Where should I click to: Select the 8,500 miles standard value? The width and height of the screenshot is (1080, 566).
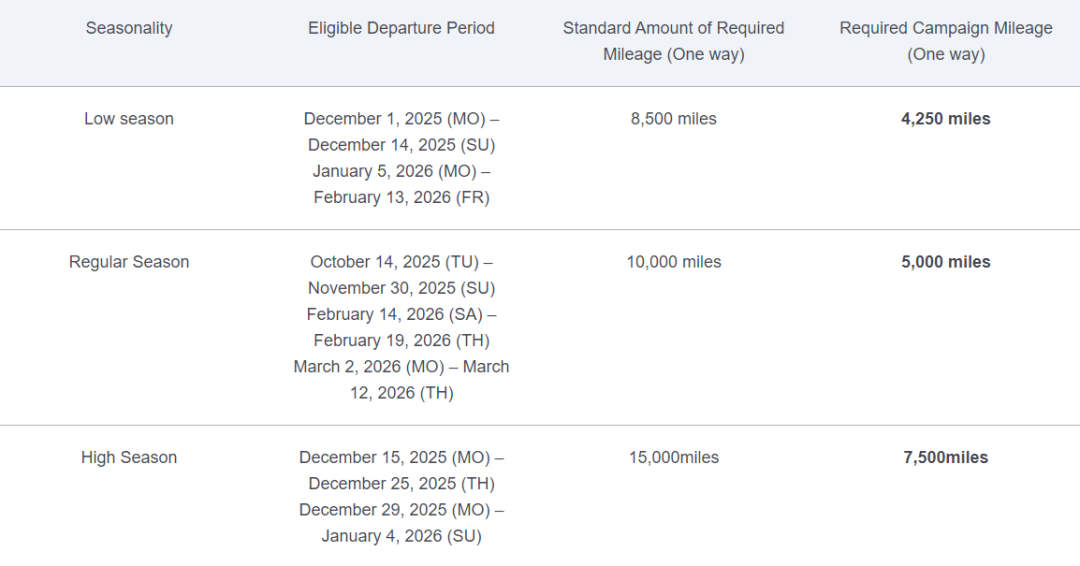pos(673,118)
